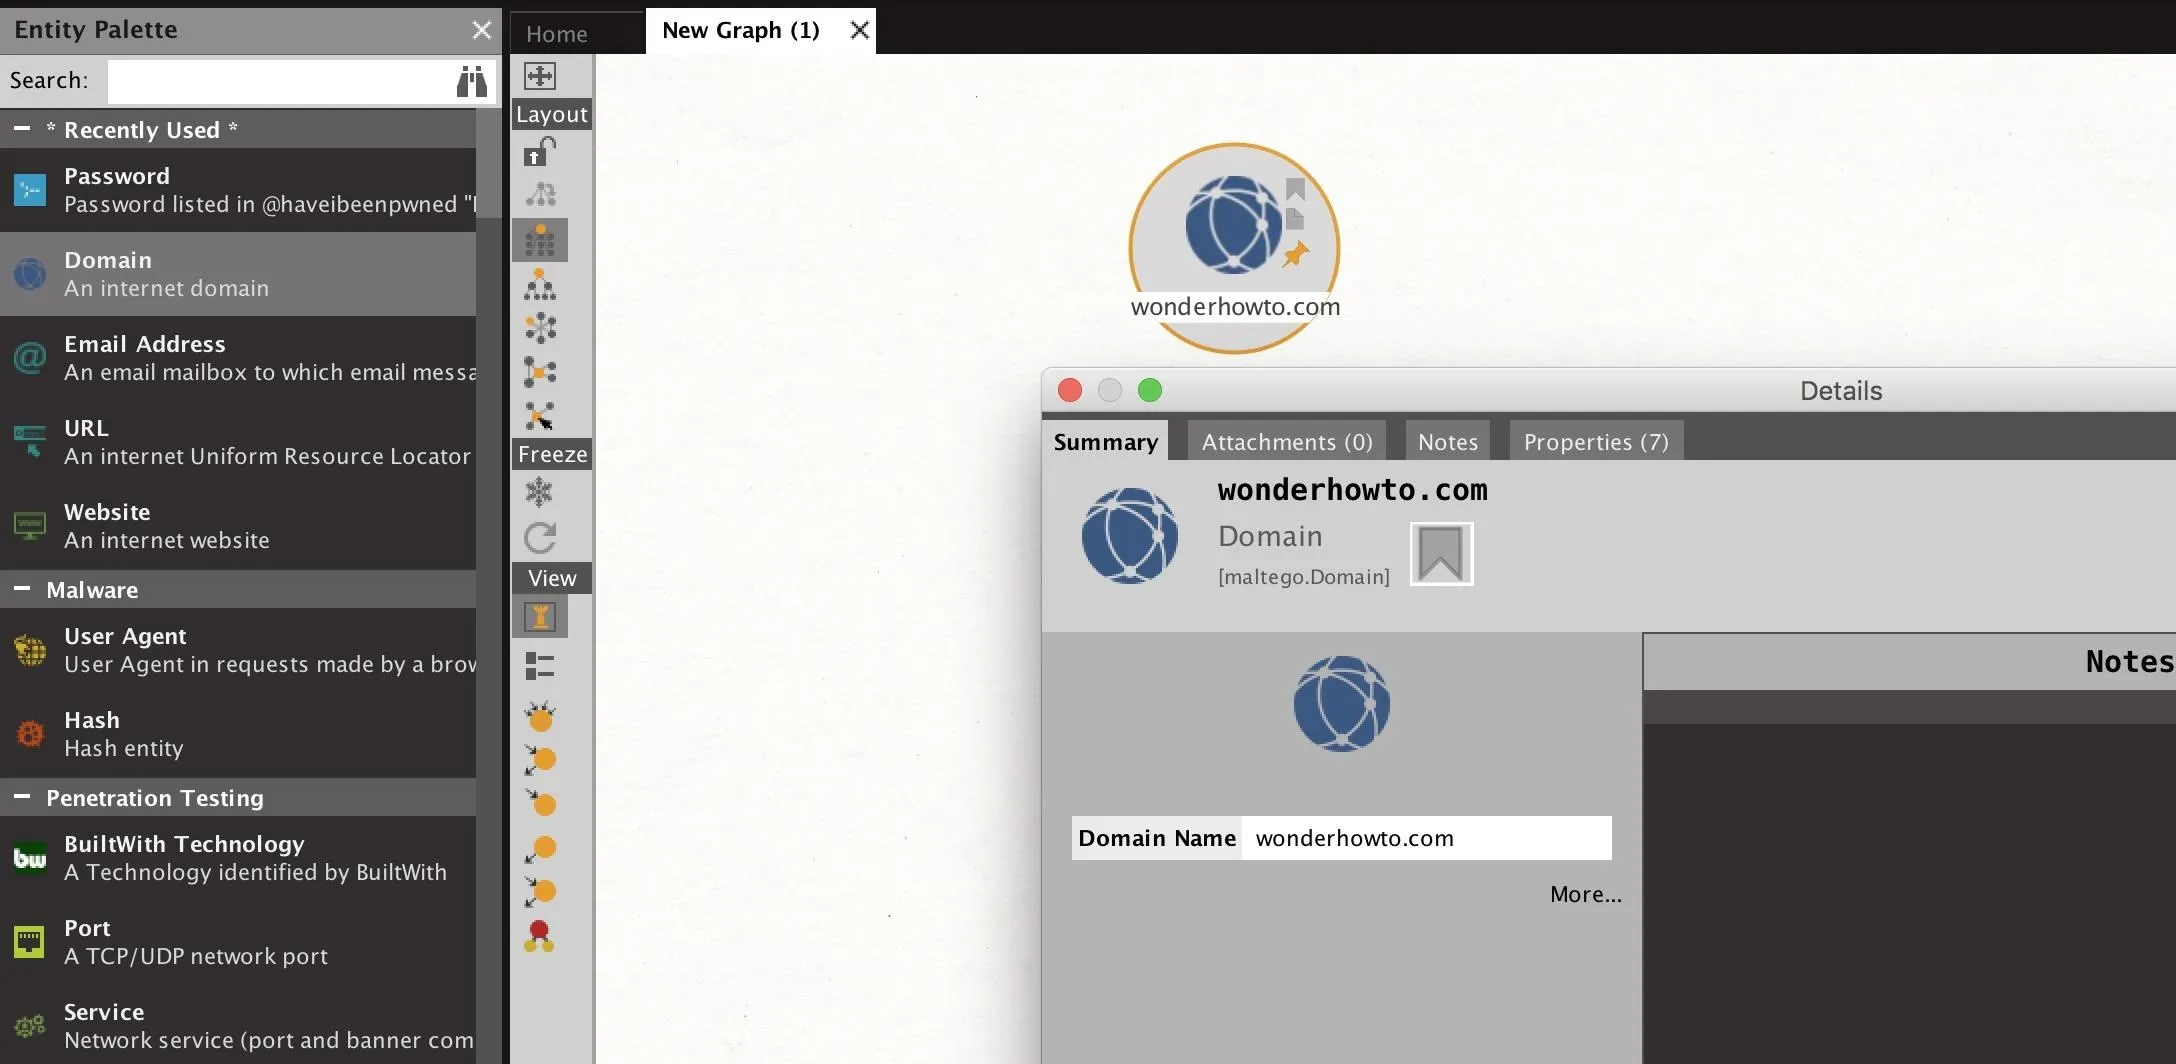The image size is (2176, 1064).
Task: Open the Notes tab in Details
Action: tap(1447, 442)
